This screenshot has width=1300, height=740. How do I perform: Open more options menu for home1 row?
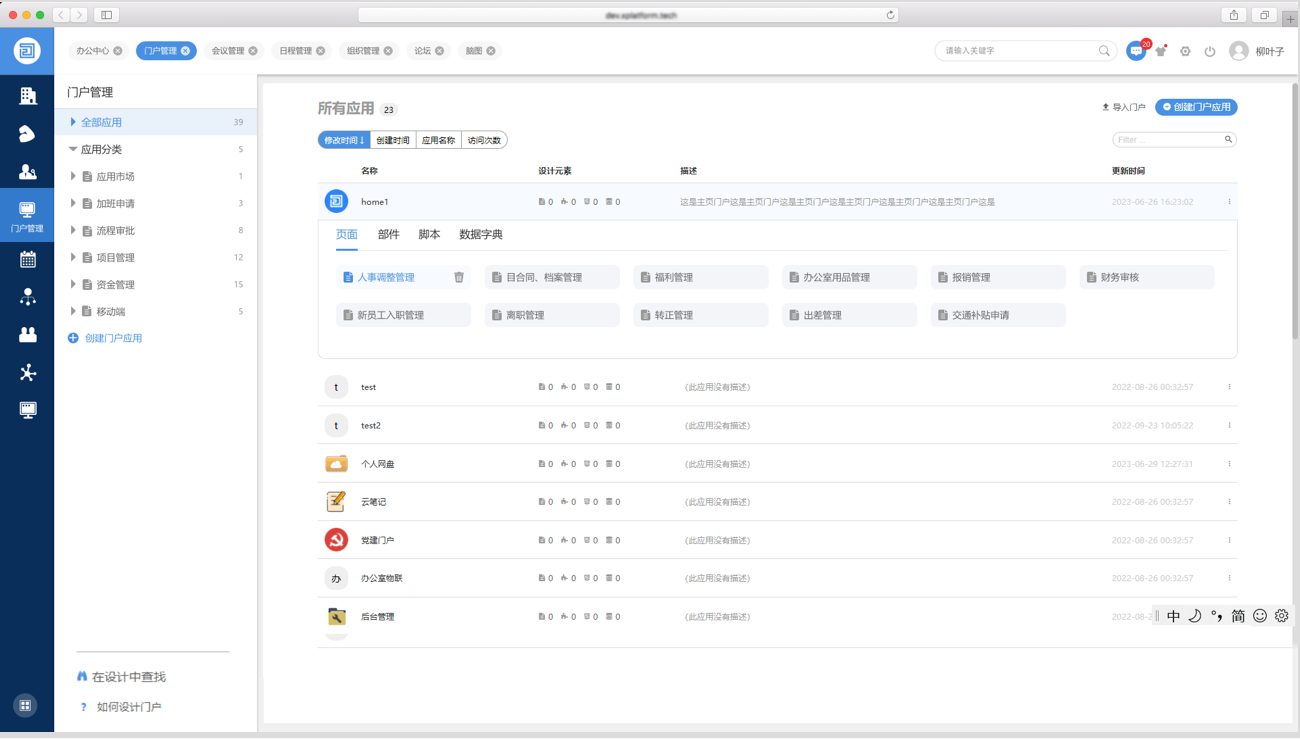(1229, 202)
